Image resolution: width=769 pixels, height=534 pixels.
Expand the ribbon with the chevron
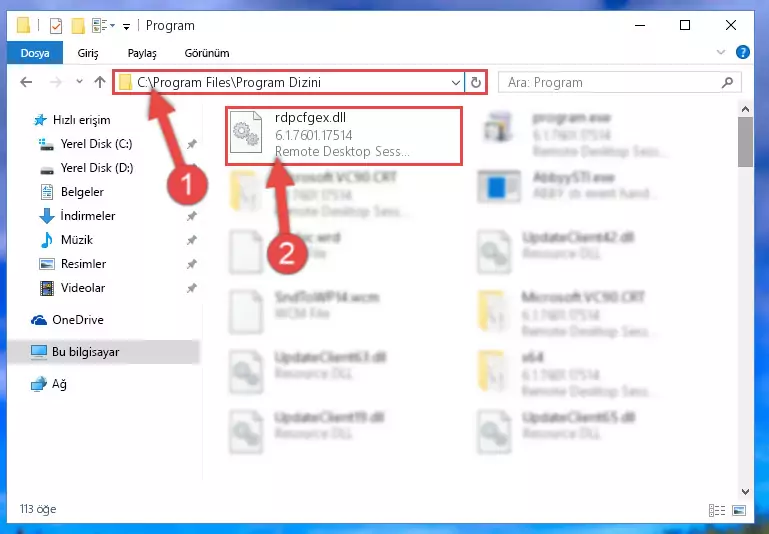pos(720,52)
